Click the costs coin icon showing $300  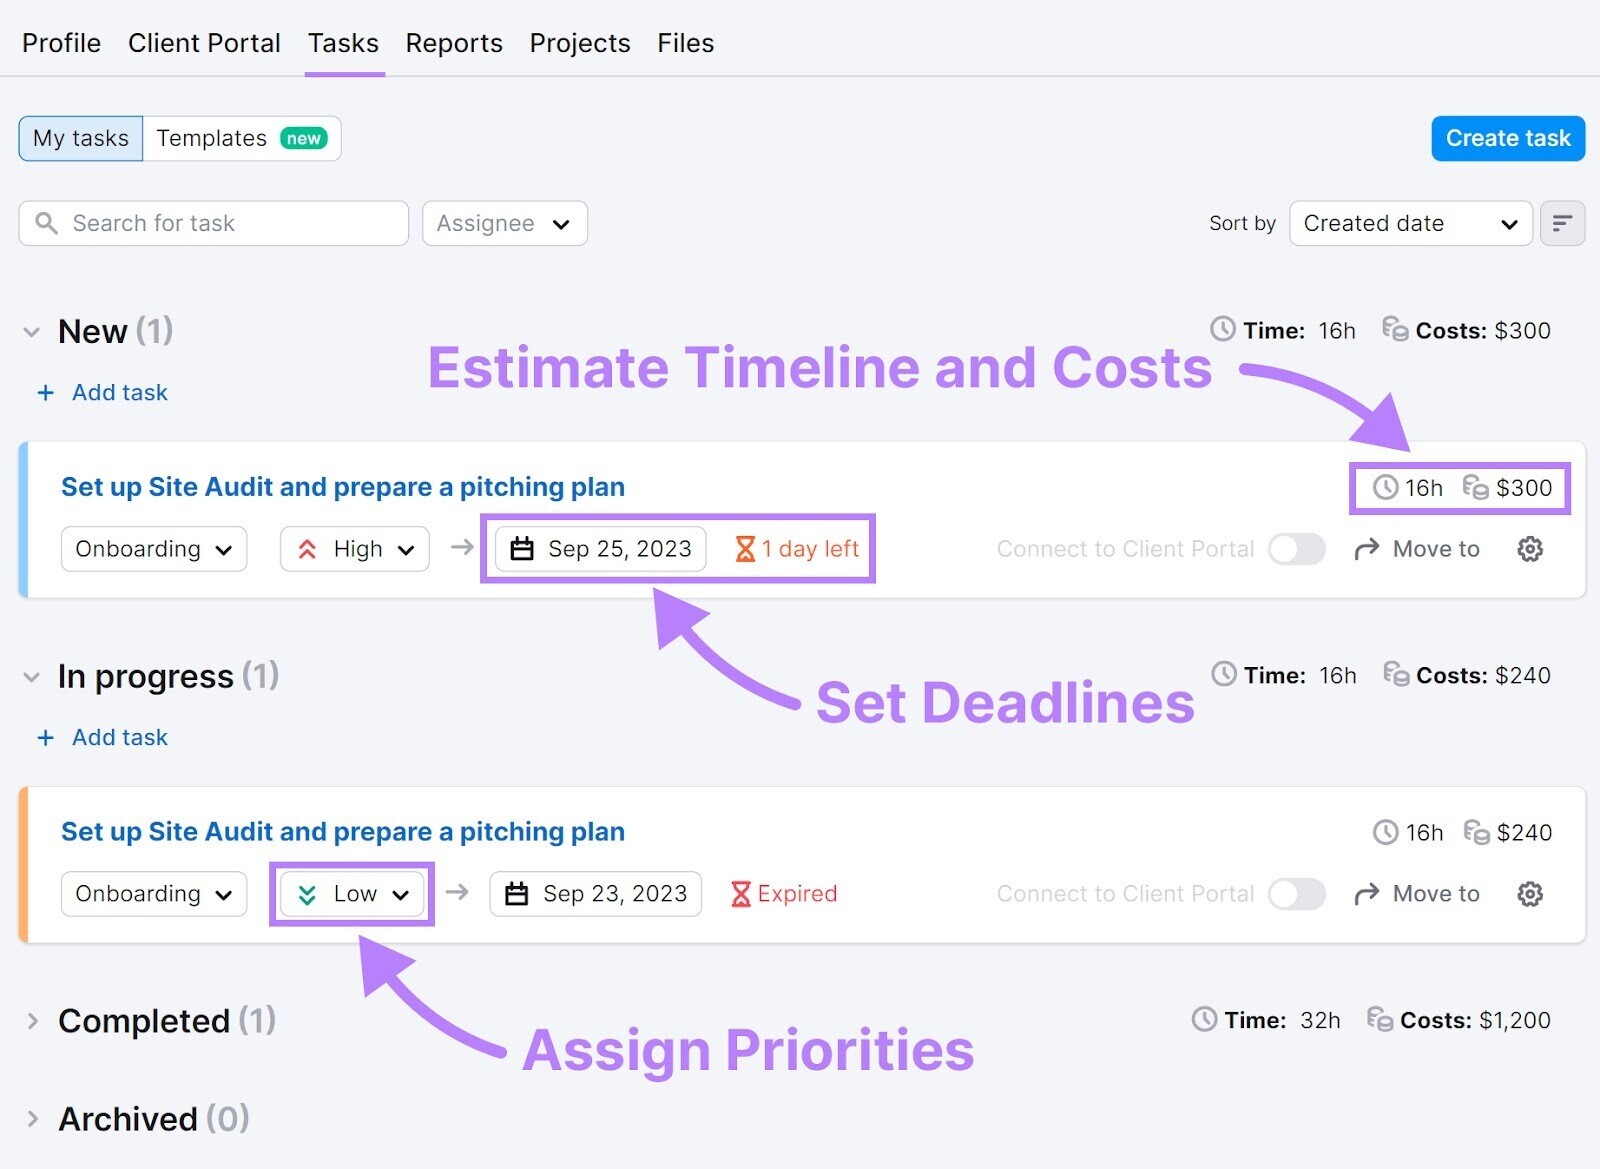pyautogui.click(x=1475, y=489)
